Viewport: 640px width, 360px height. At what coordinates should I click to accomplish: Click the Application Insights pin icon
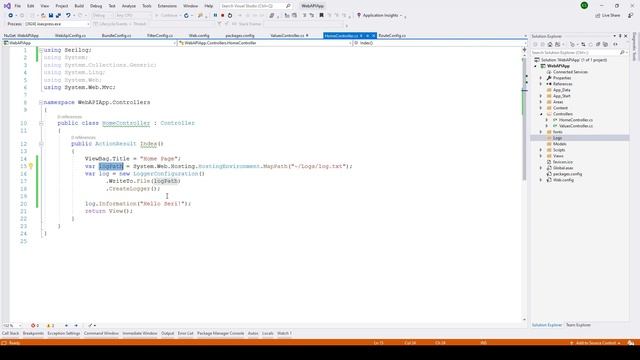359,15
